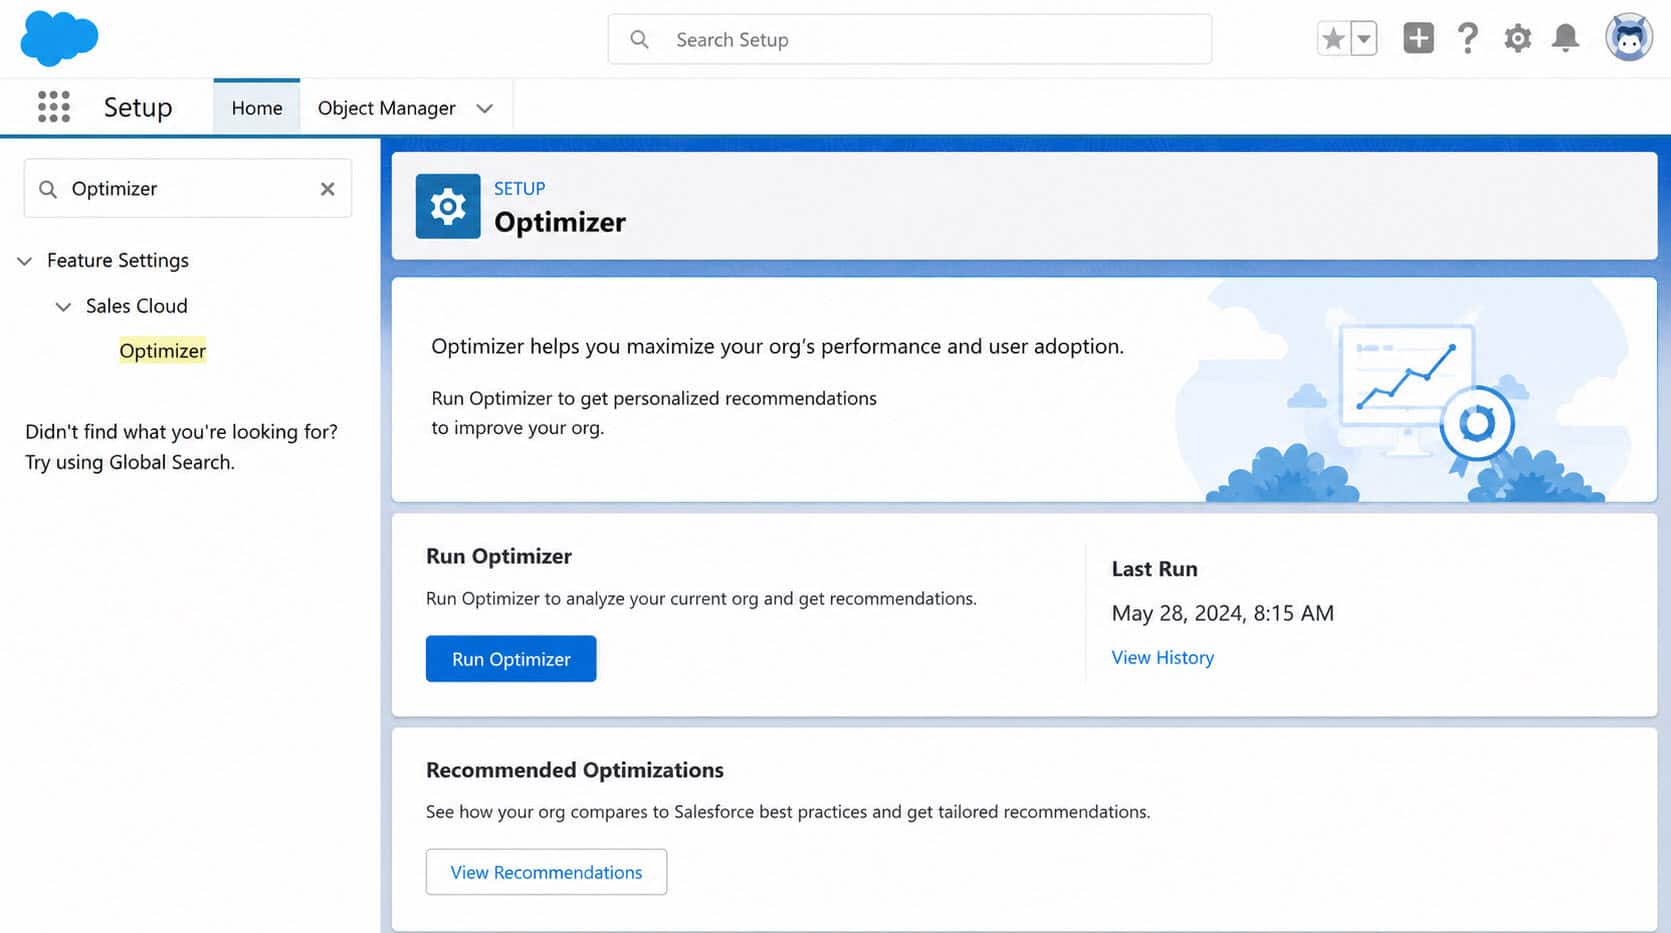Click the favorites star icon
This screenshot has width=1671, height=933.
(1333, 39)
